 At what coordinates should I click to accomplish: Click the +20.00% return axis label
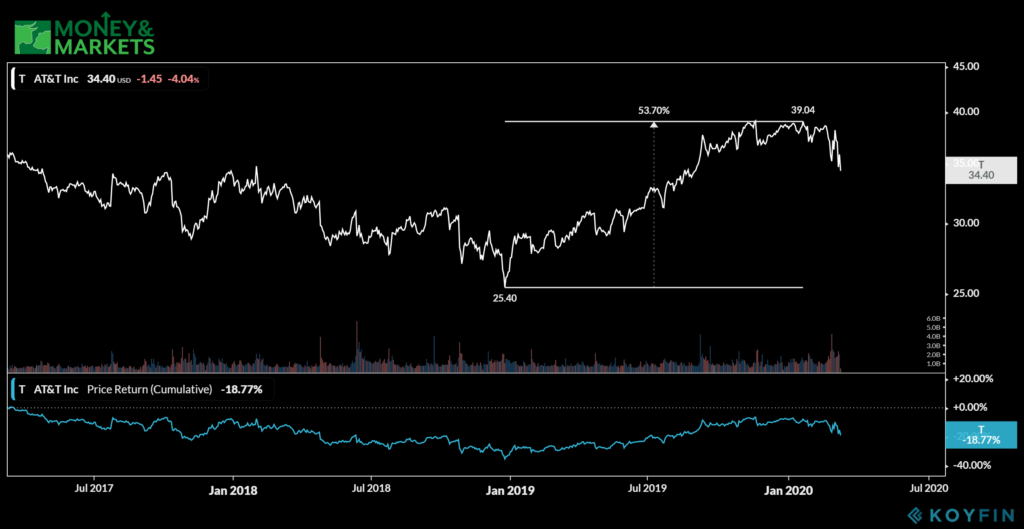[973, 378]
